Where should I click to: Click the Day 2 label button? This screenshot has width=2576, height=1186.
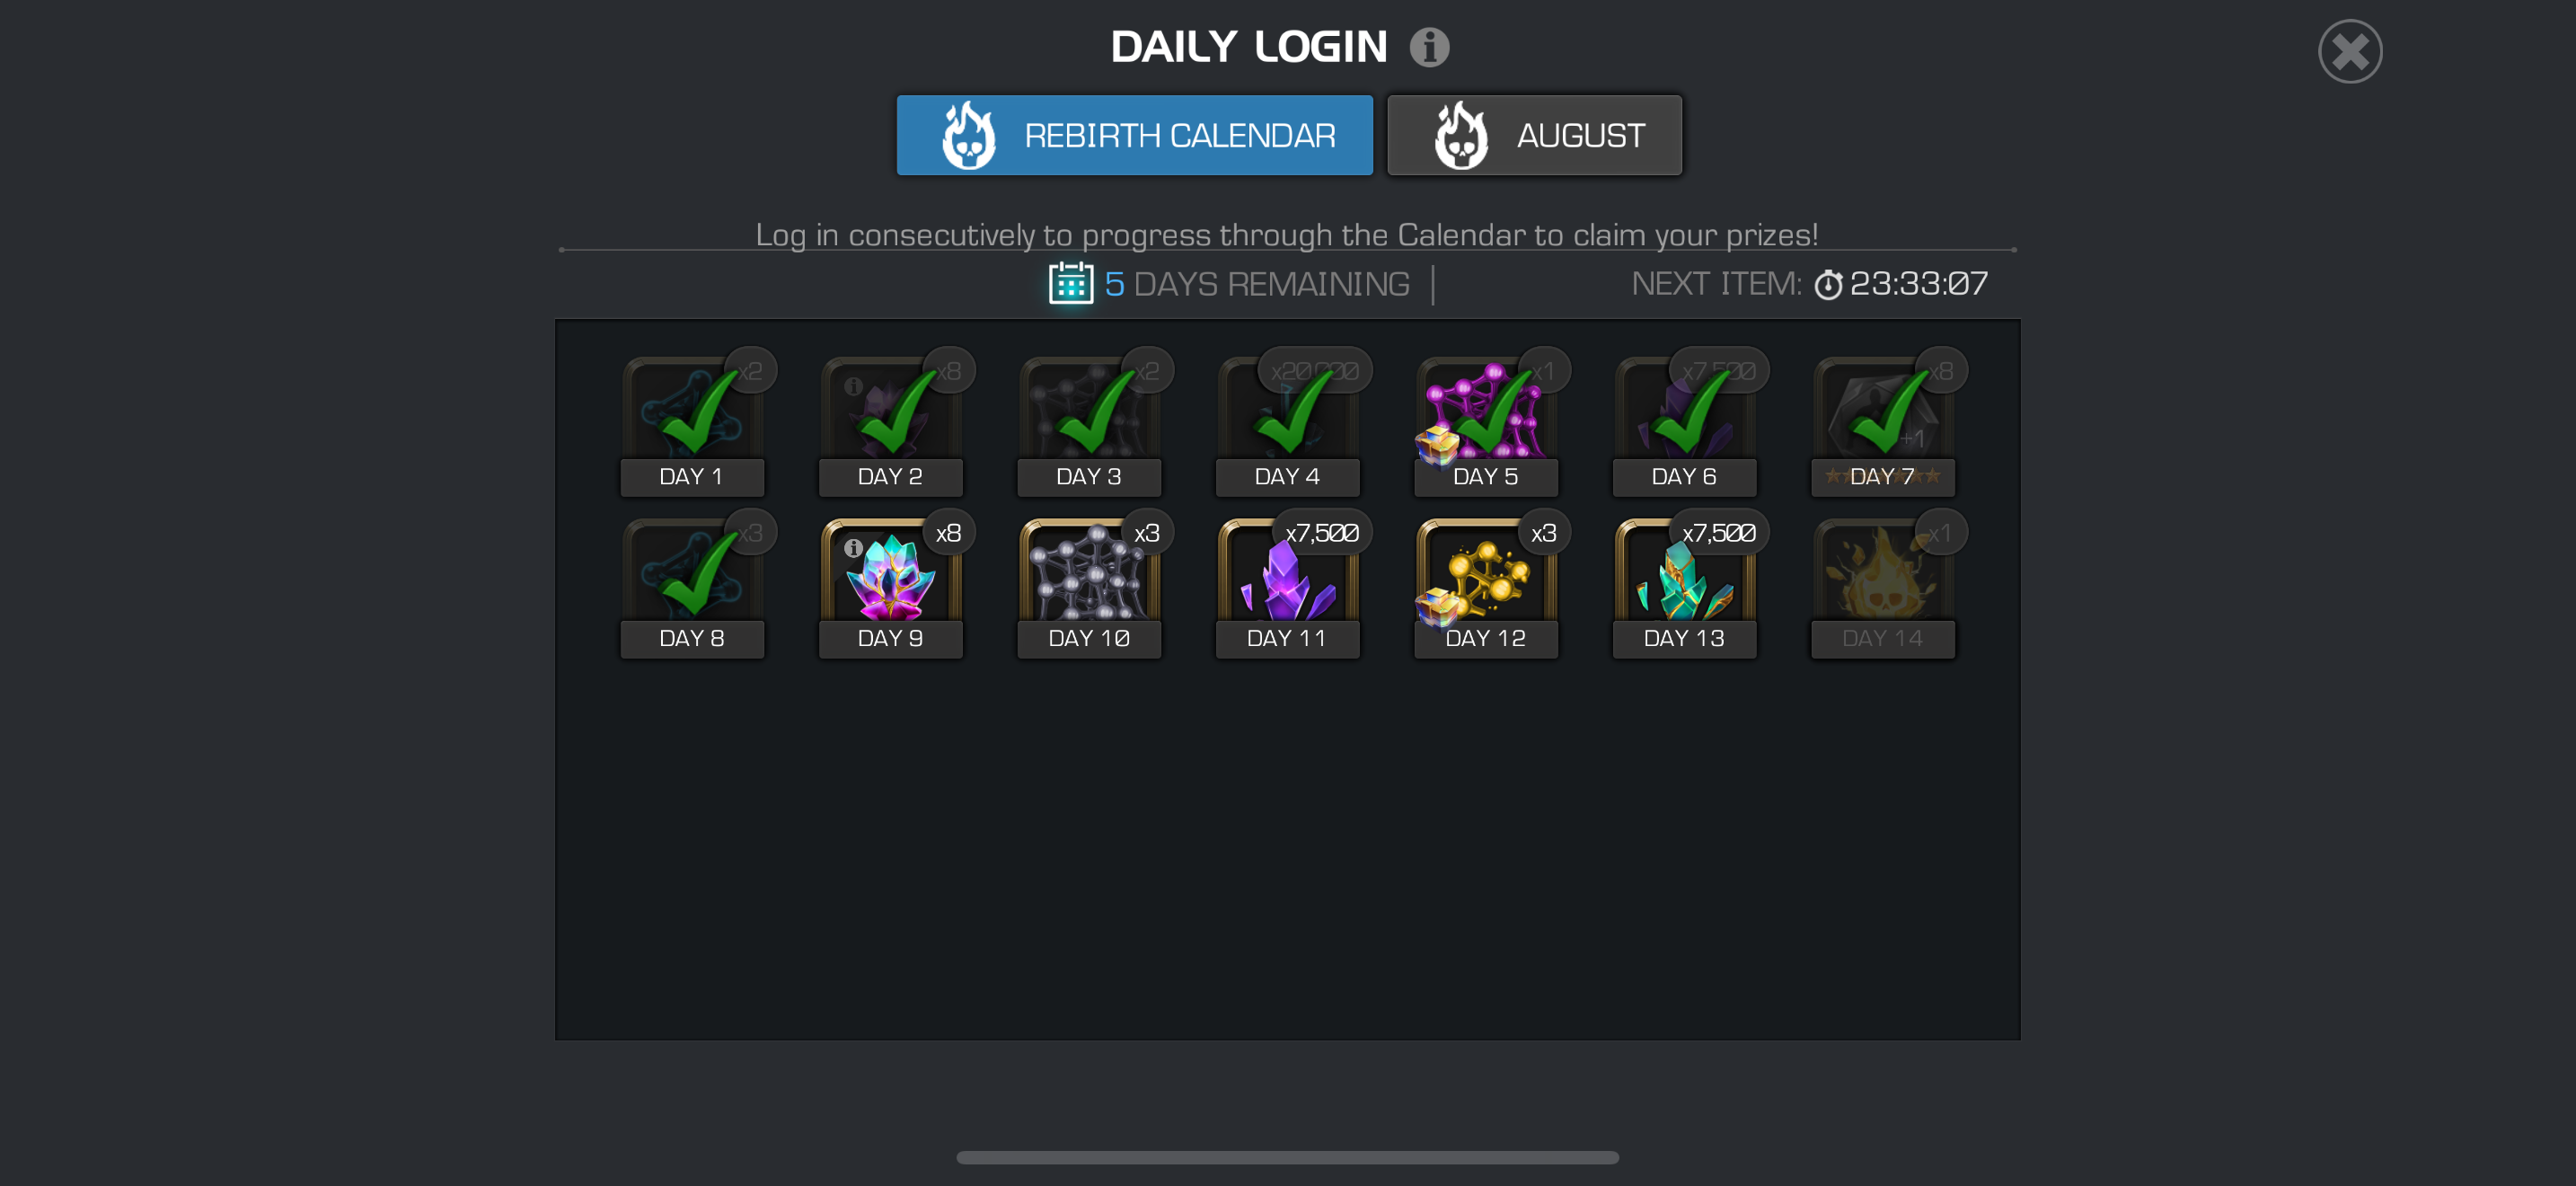890,477
